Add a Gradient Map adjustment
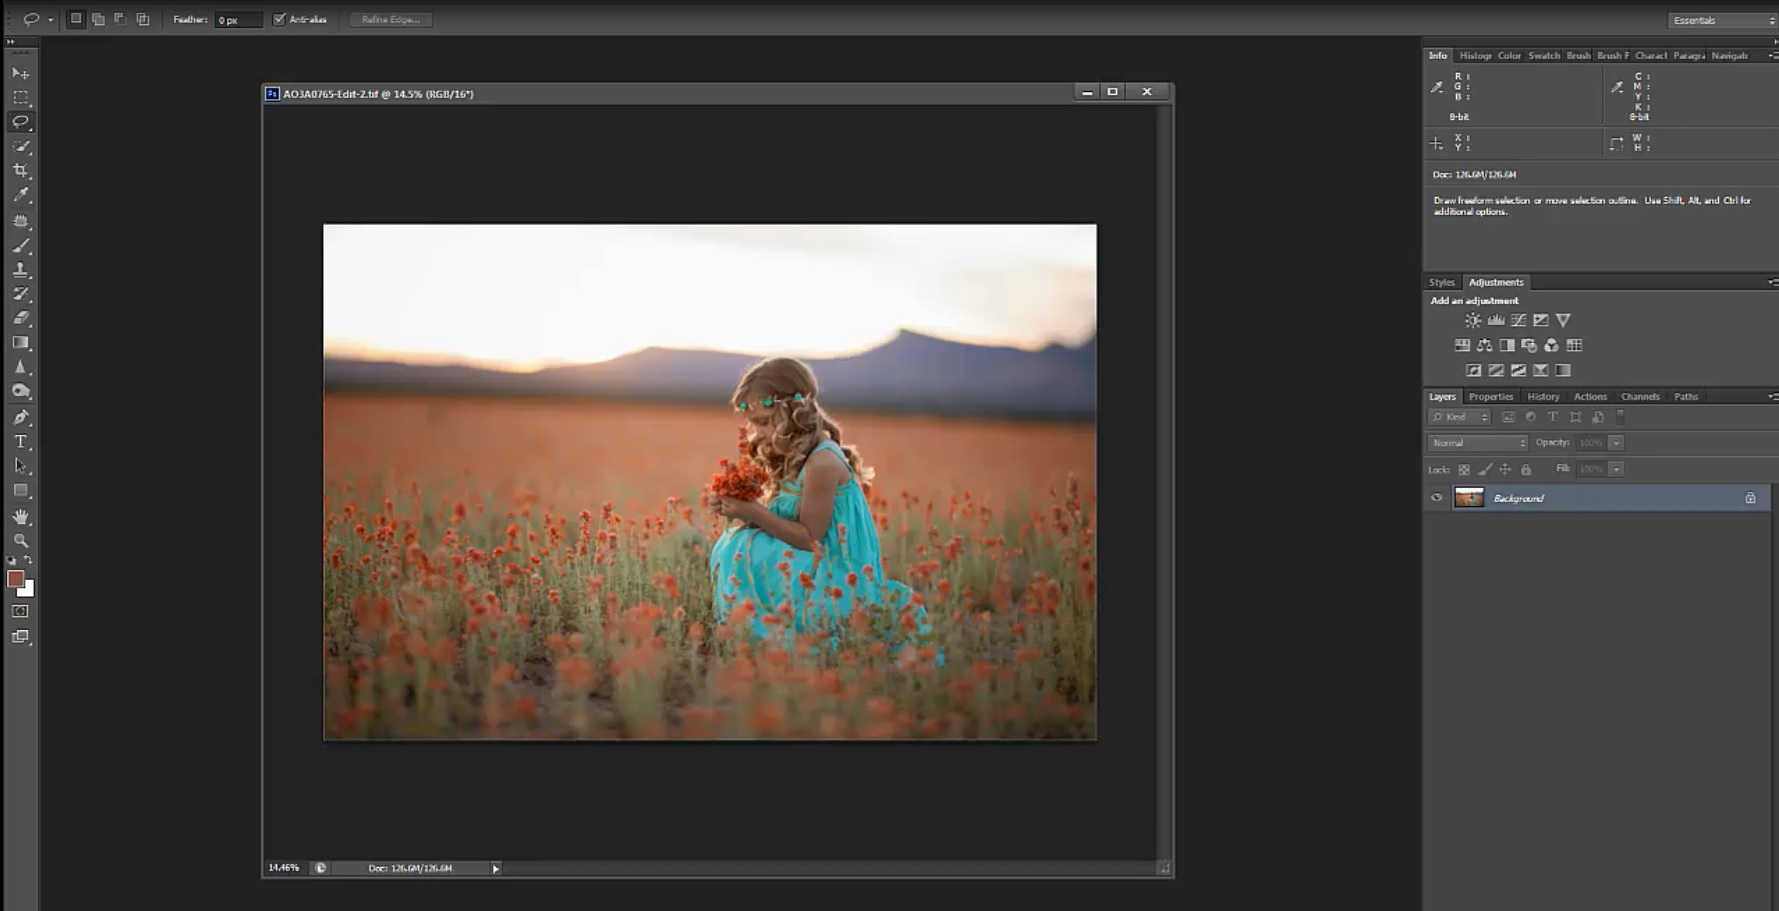This screenshot has height=911, width=1779. point(1563,370)
